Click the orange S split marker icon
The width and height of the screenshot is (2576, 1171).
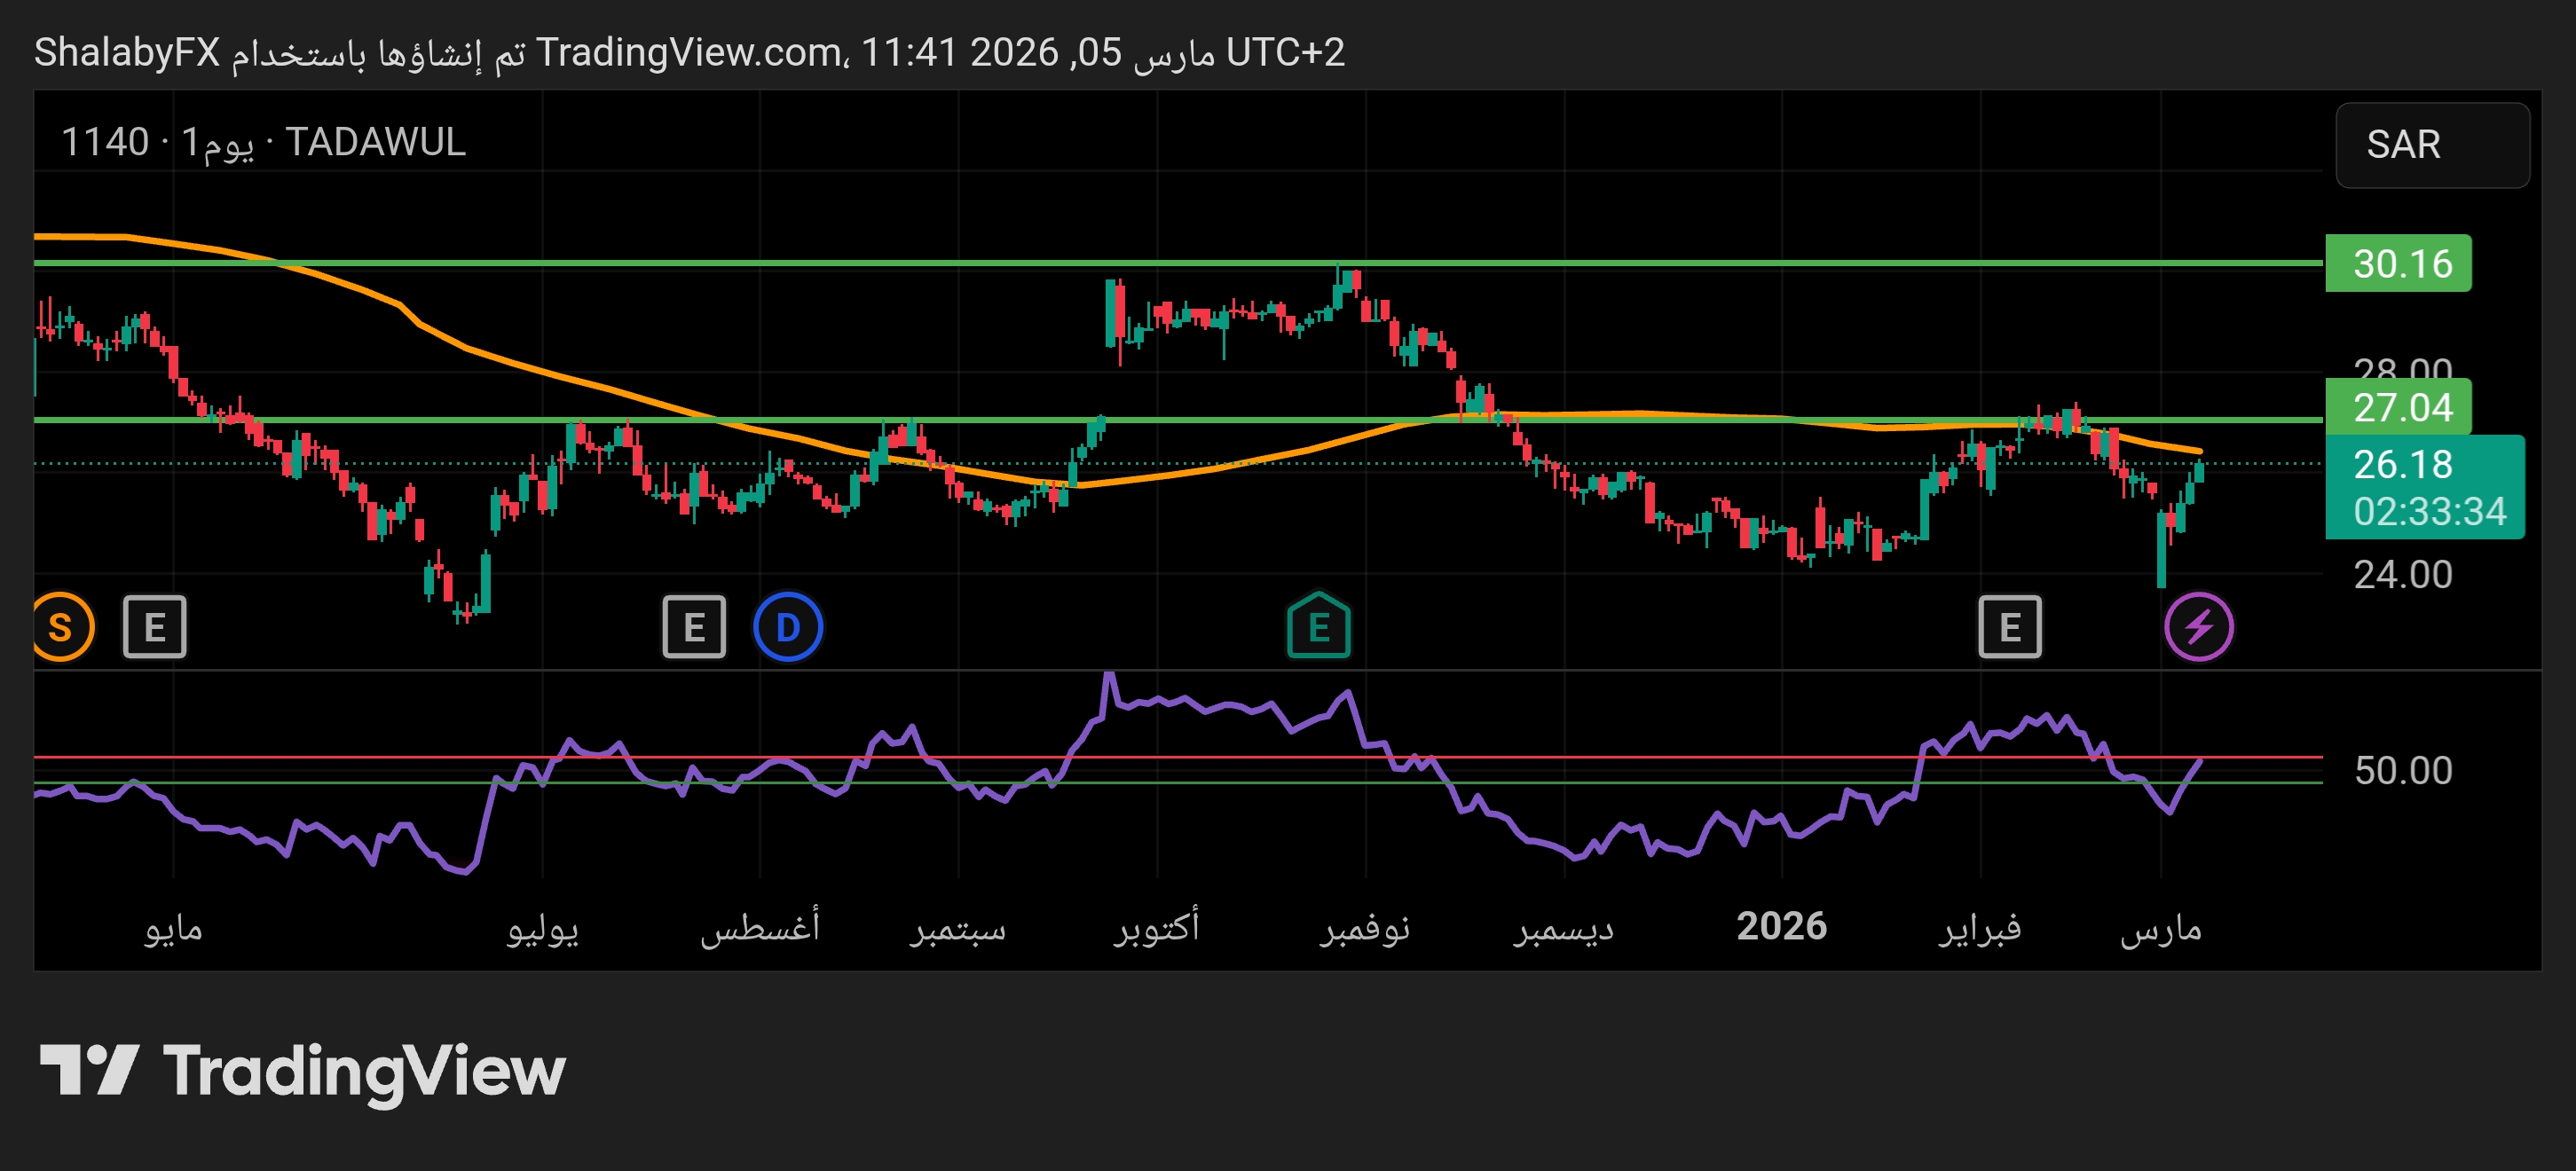60,628
